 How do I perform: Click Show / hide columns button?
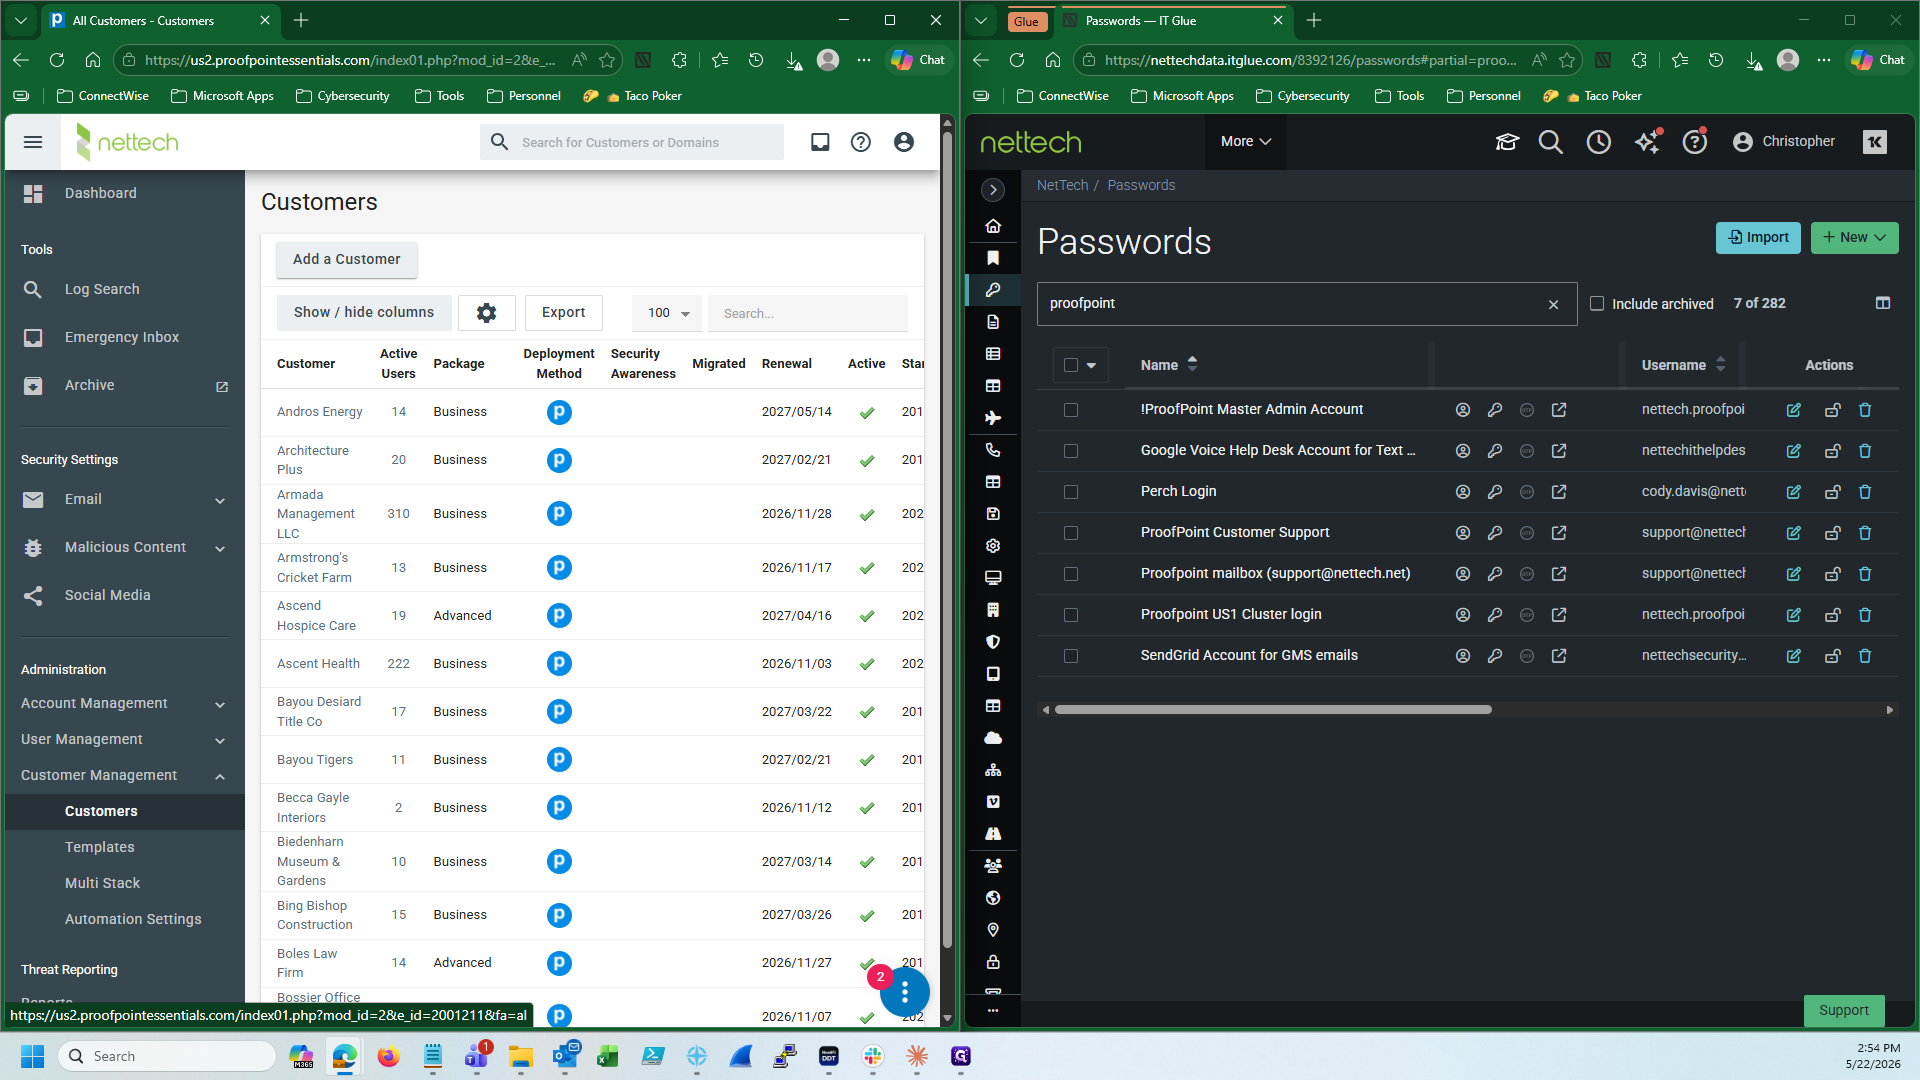pos(364,313)
